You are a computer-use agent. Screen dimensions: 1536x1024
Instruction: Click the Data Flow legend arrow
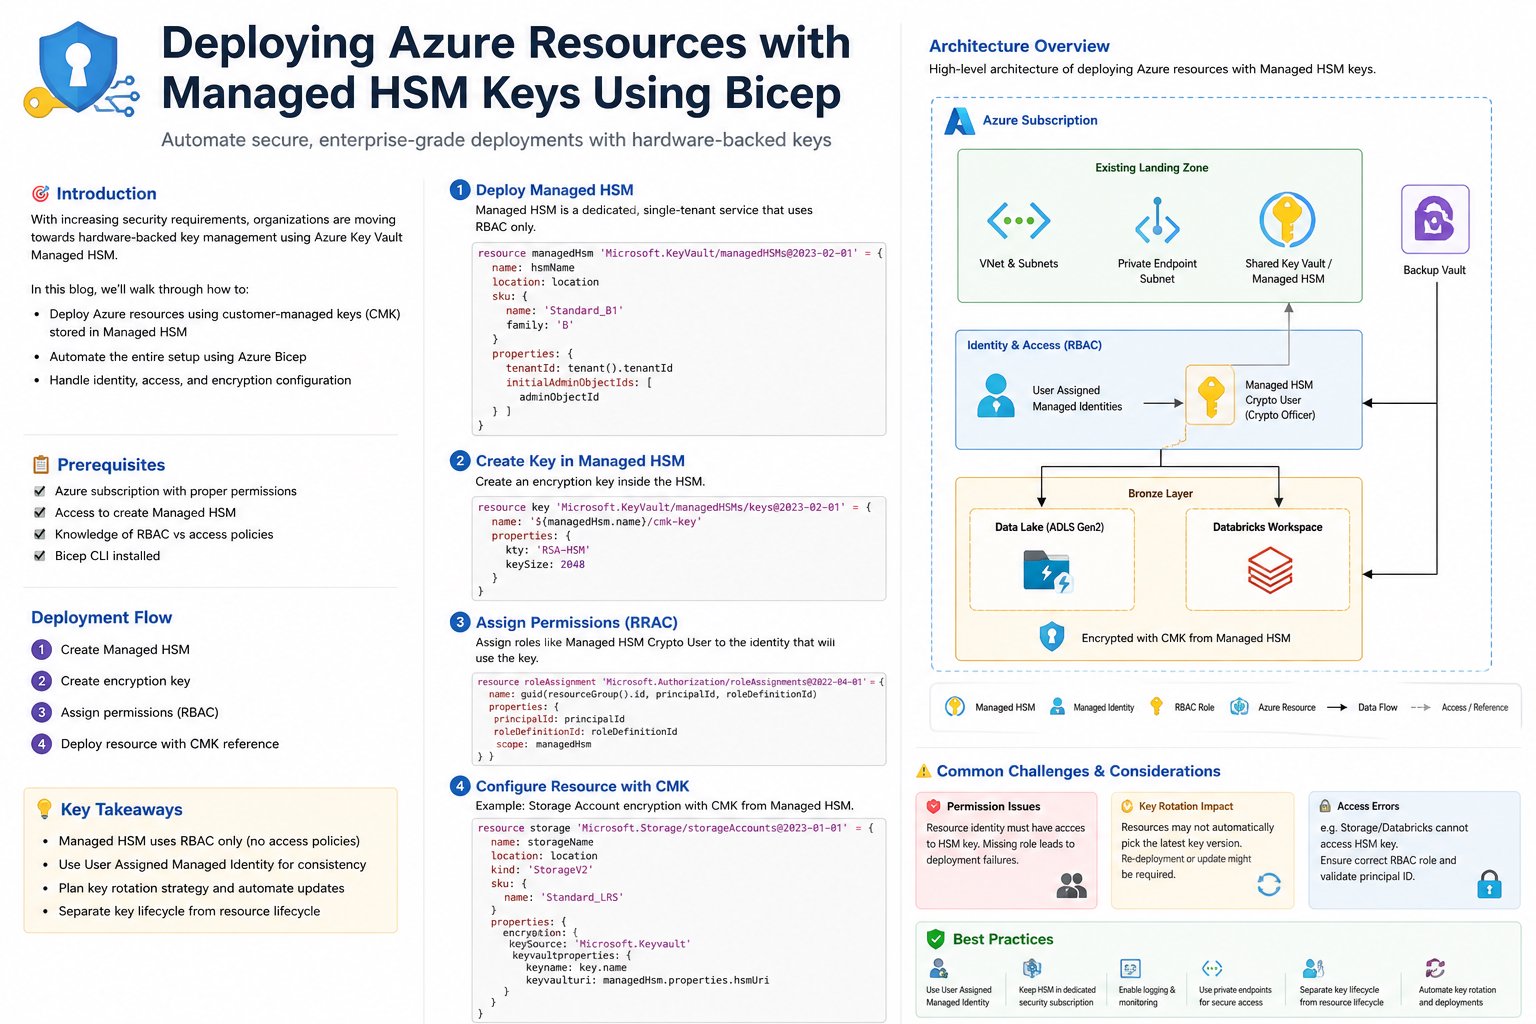coord(1336,707)
